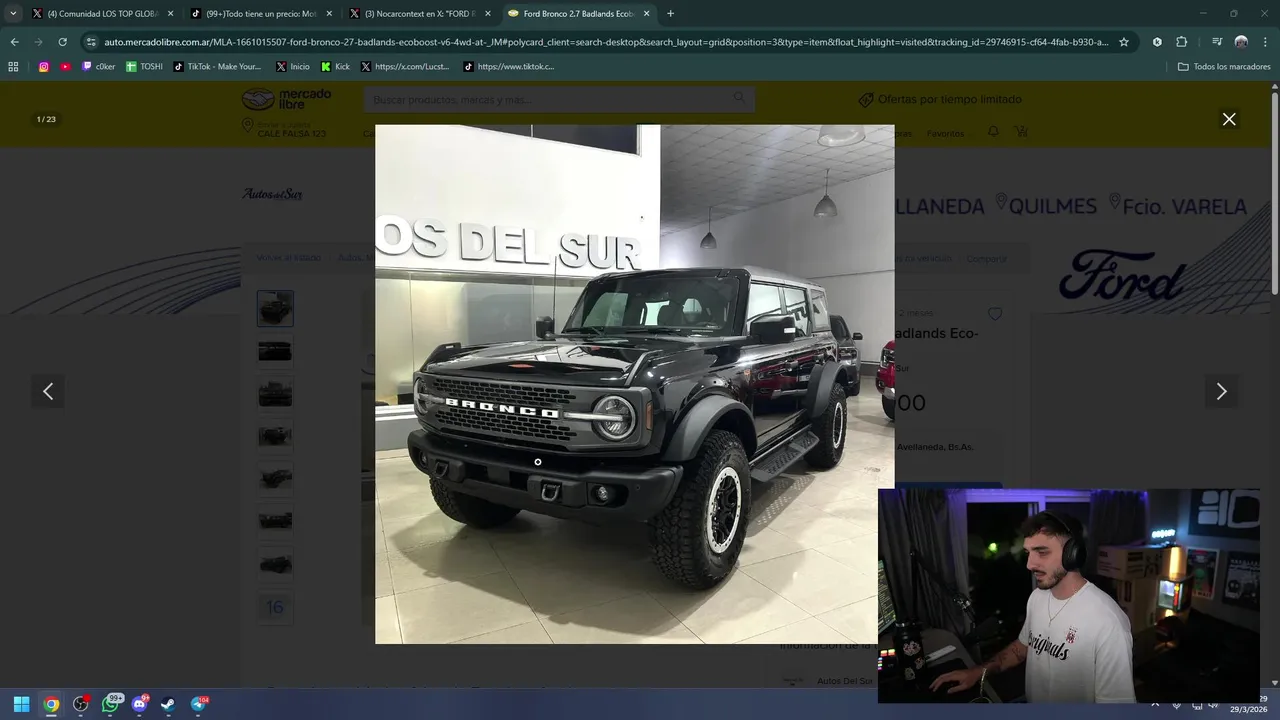Go to the next gallery photo
This screenshot has width=1280, height=720.
tap(1221, 391)
